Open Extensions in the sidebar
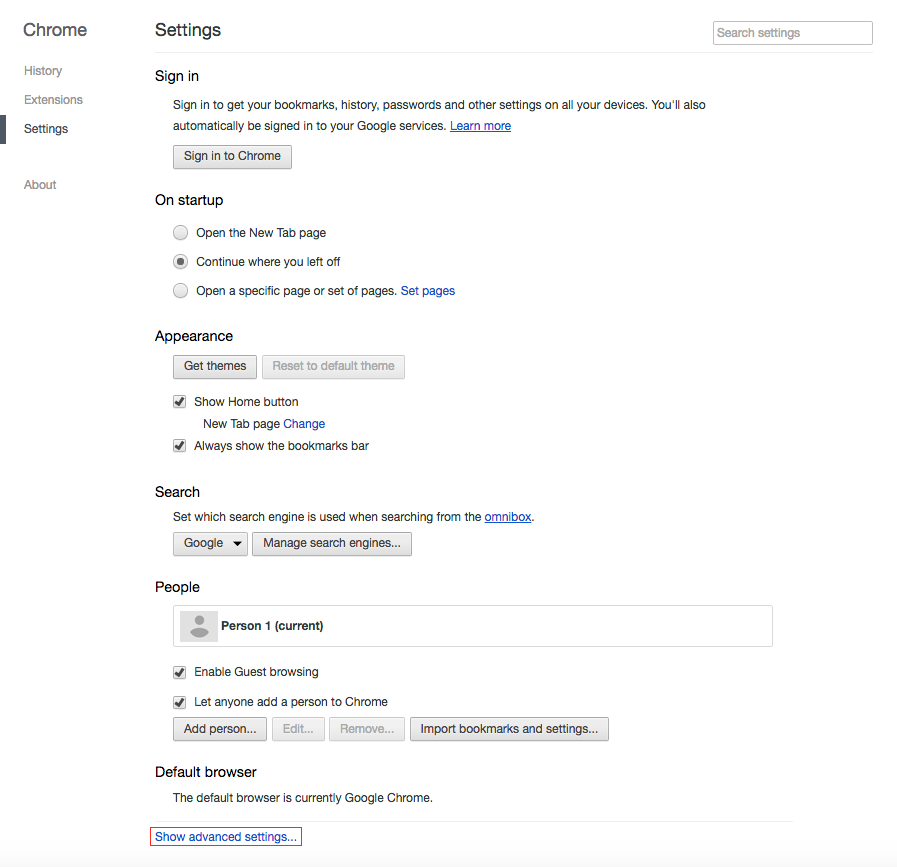The width and height of the screenshot is (897, 867). 53,100
